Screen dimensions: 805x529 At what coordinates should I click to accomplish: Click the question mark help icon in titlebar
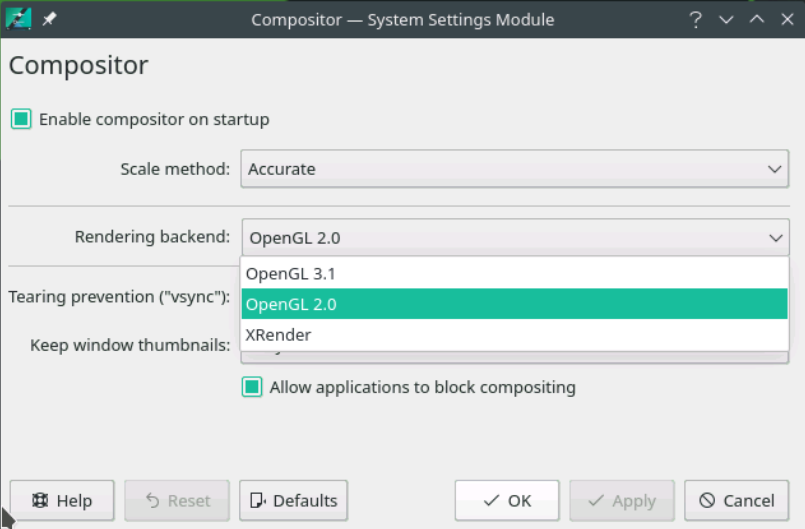[x=696, y=20]
